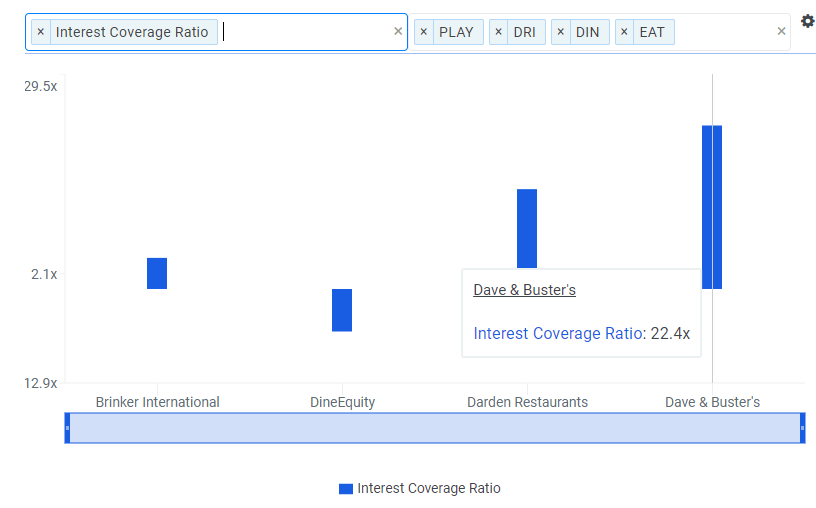Screen dimensions: 816x508
Task: Toggle the Interest Coverage Ratio legend label
Action: pos(429,488)
